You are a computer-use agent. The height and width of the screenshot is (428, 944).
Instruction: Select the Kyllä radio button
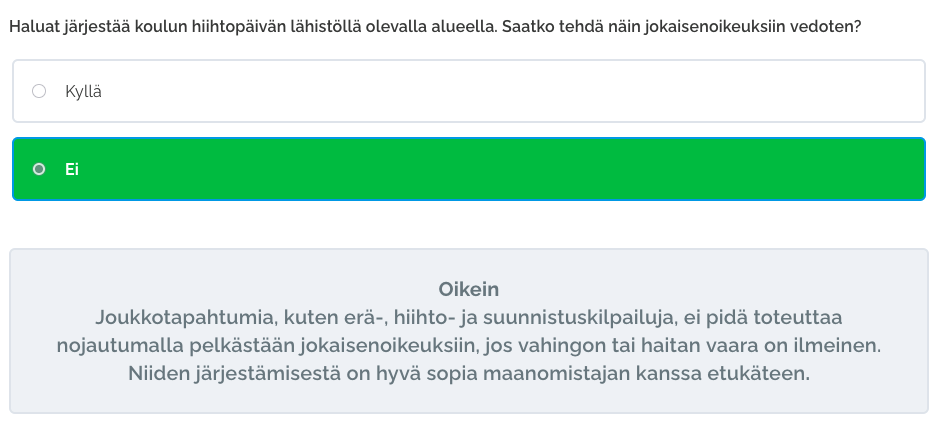[x=39, y=91]
